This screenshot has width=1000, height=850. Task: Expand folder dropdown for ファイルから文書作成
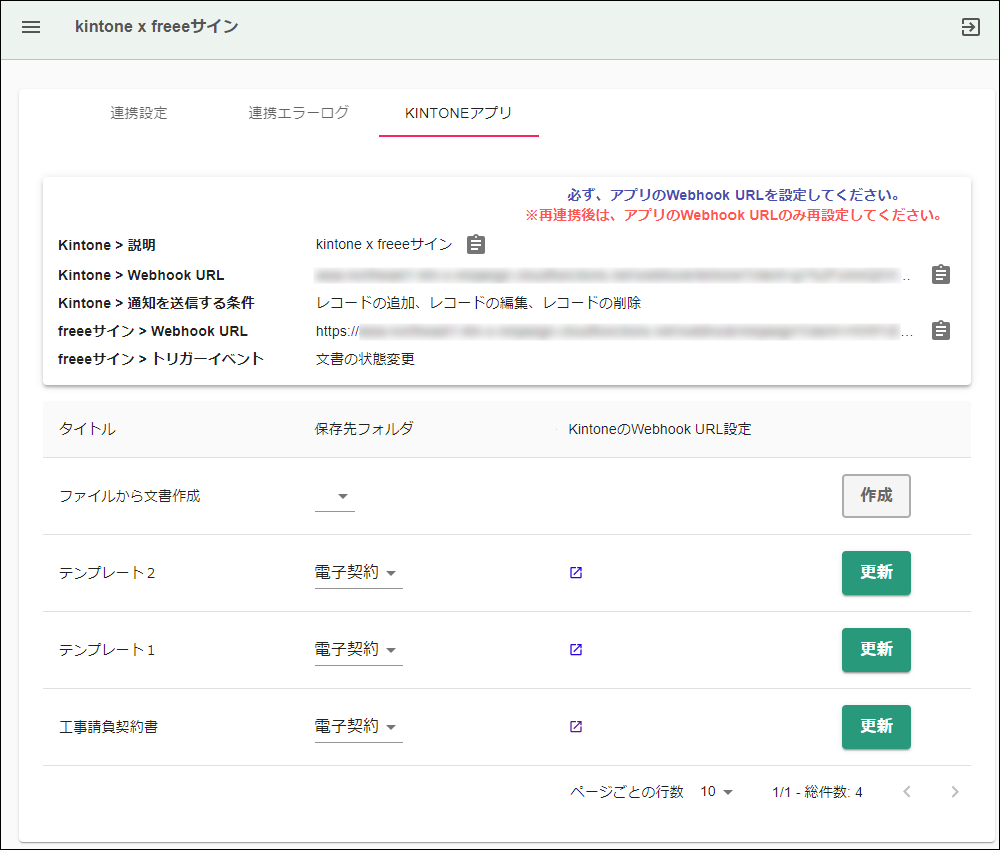(x=335, y=496)
